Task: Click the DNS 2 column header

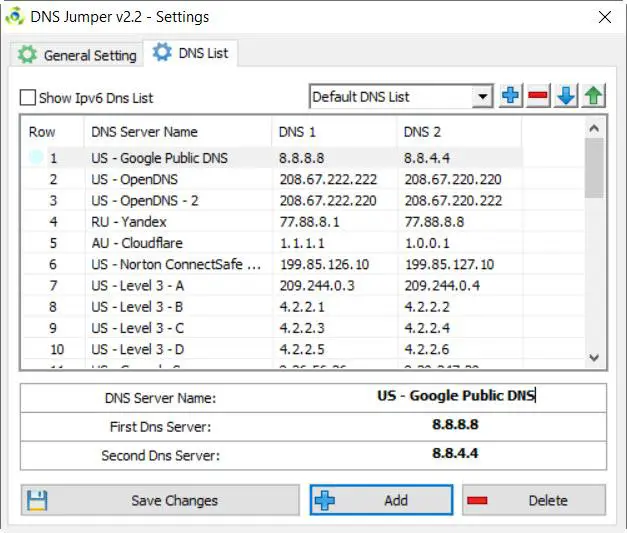Action: click(459, 132)
